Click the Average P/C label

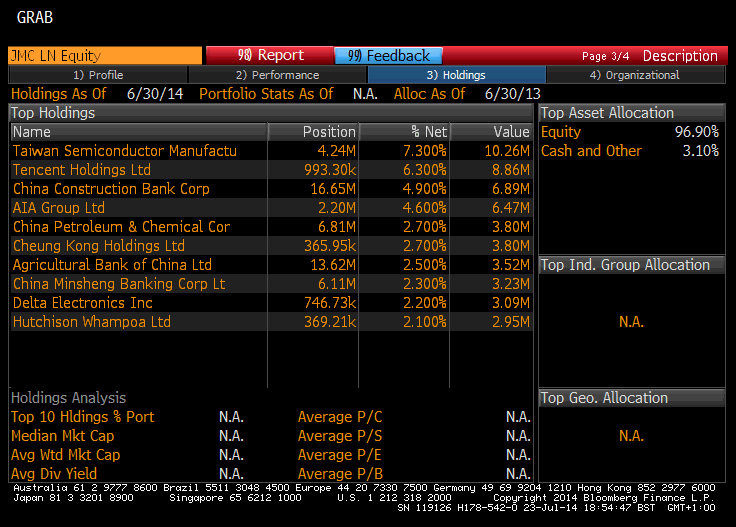[340, 417]
